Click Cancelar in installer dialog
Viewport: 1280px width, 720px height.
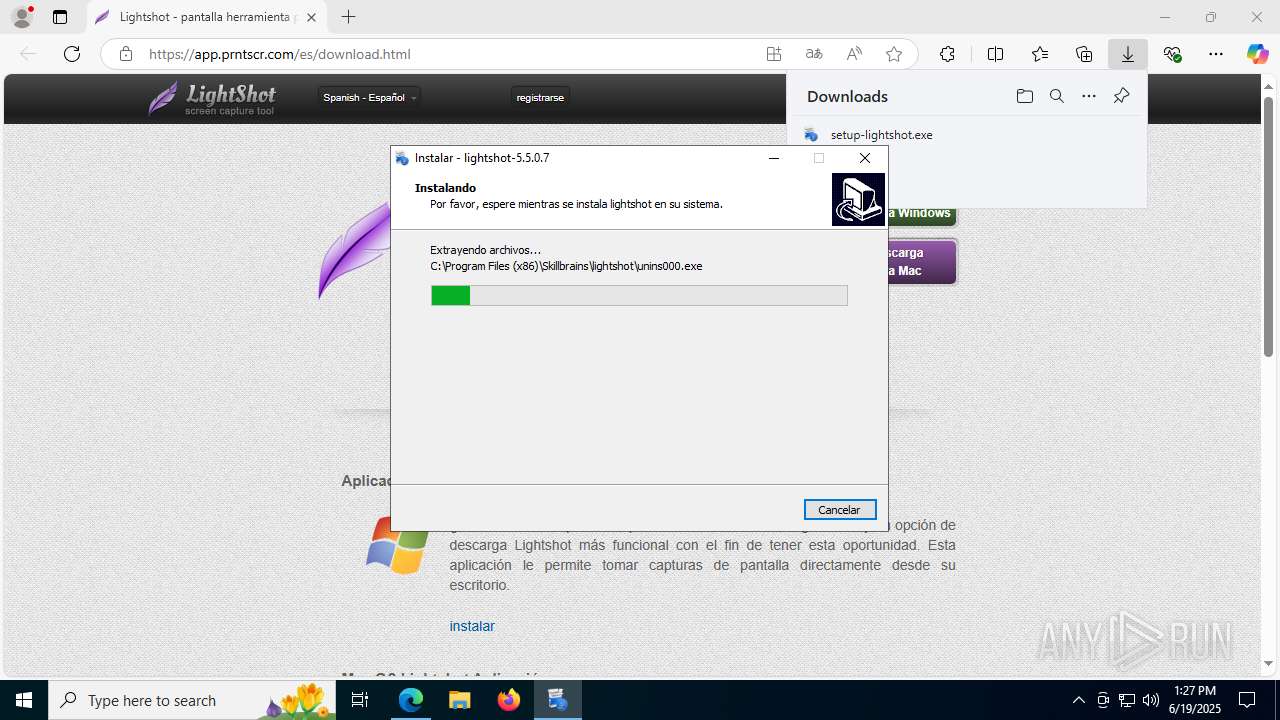click(x=840, y=510)
